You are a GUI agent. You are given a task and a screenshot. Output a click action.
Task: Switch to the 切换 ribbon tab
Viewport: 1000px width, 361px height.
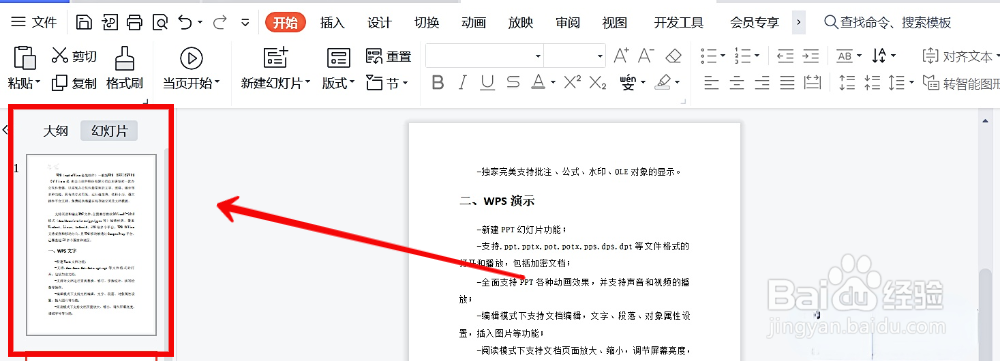click(x=427, y=23)
